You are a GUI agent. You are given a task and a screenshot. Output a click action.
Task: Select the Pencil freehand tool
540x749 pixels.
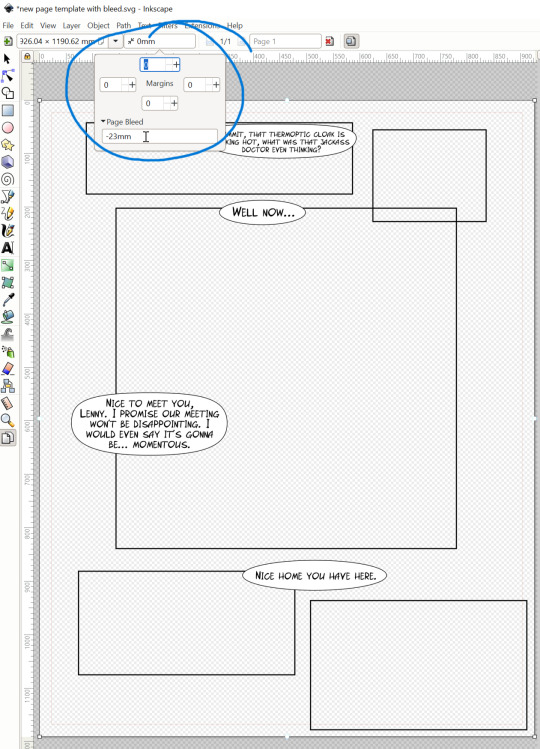(x=7, y=214)
